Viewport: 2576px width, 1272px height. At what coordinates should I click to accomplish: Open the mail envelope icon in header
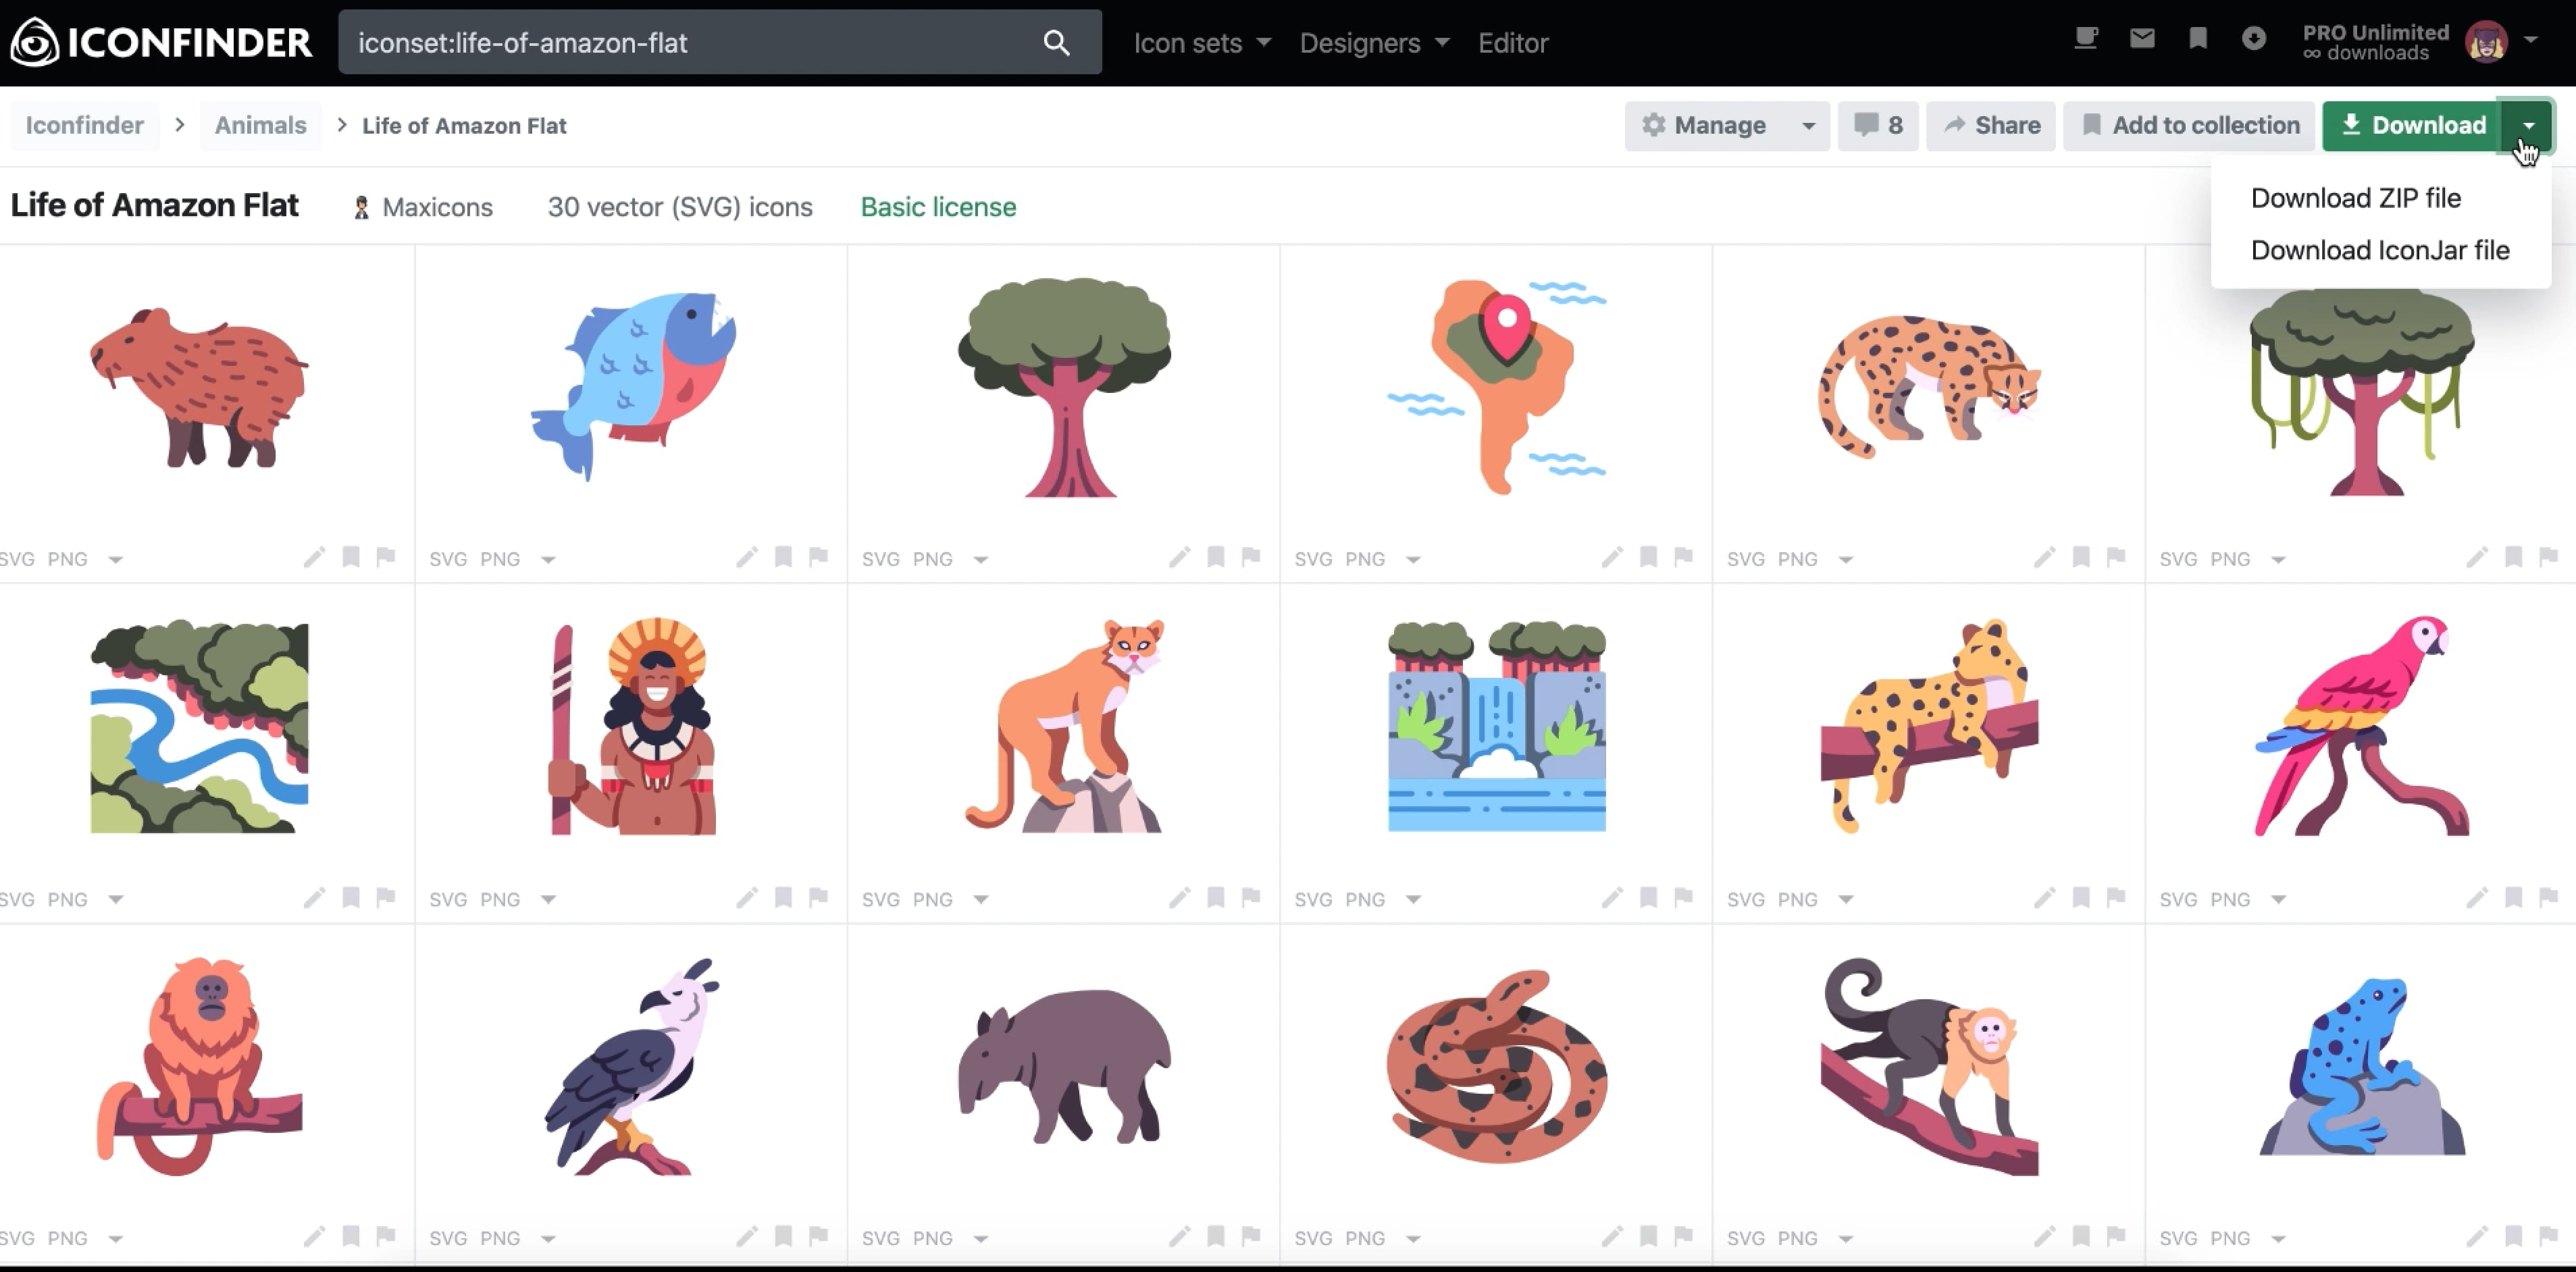click(x=2142, y=39)
